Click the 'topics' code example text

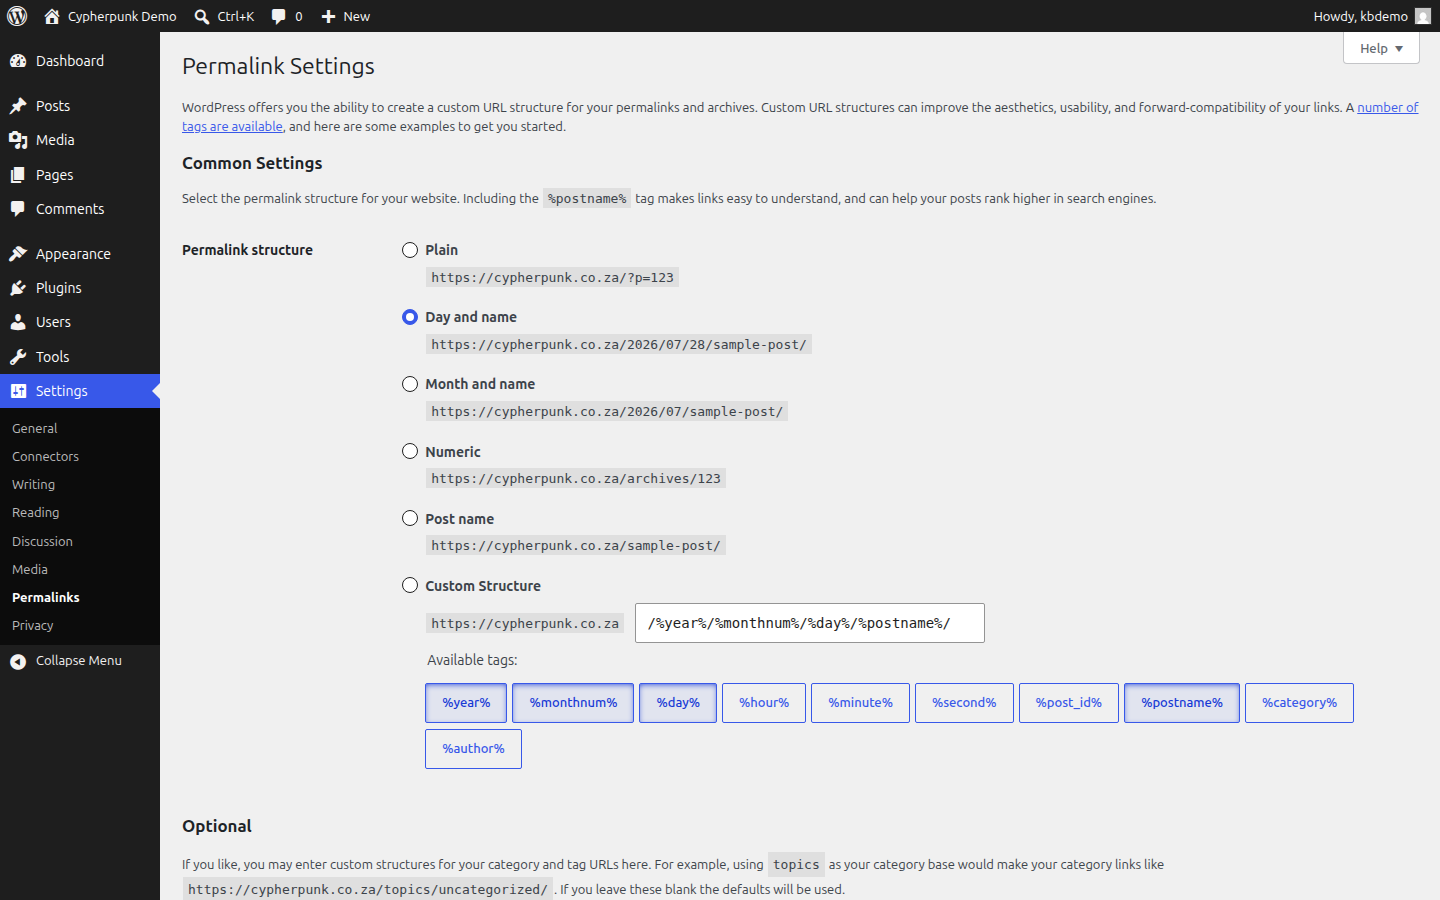796,865
